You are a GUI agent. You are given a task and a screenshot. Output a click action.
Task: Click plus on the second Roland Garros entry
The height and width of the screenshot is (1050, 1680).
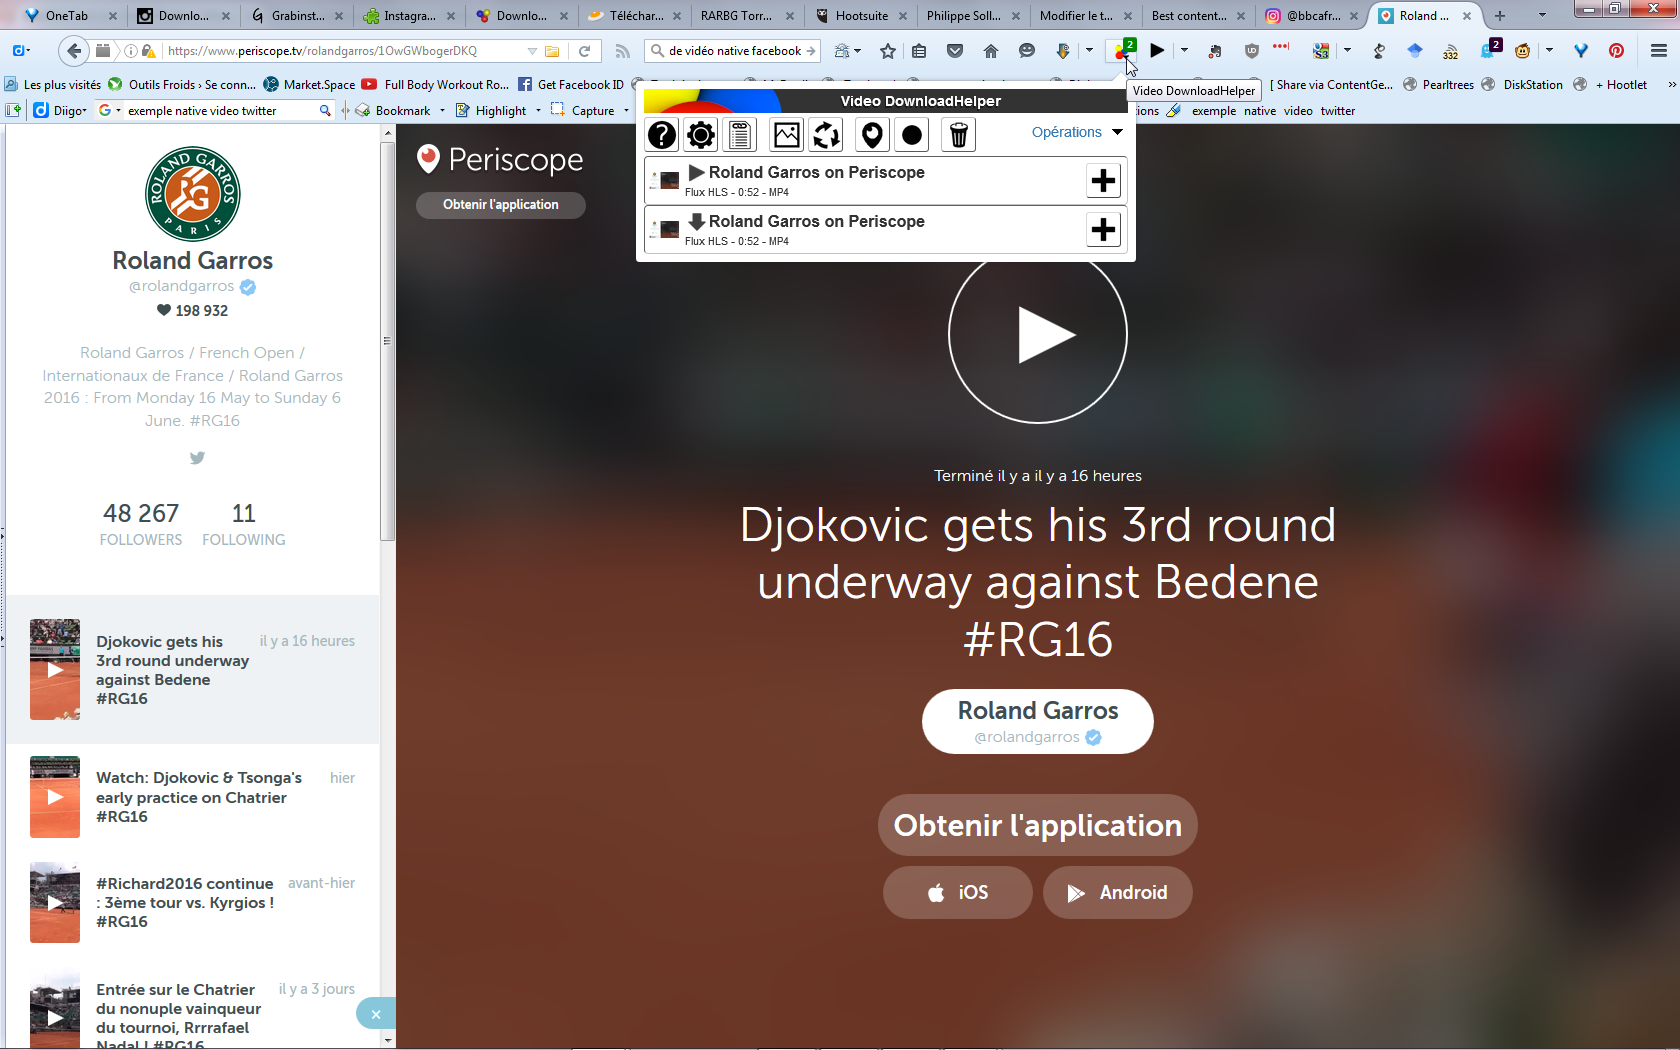pos(1103,230)
